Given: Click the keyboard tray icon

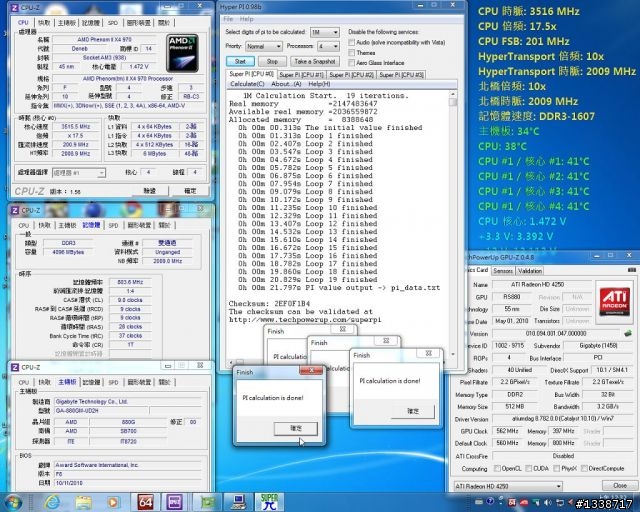Looking at the screenshot, I should coord(479,502).
